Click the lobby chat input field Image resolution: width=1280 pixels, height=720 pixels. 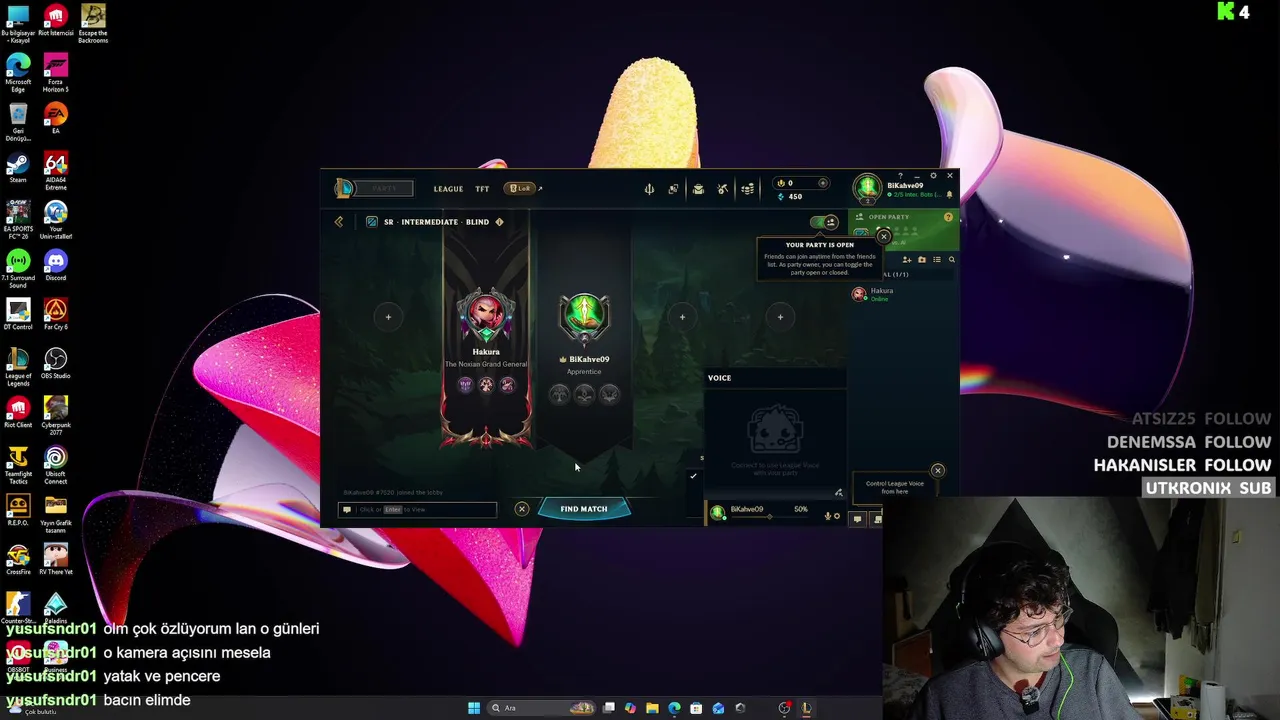tap(417, 510)
